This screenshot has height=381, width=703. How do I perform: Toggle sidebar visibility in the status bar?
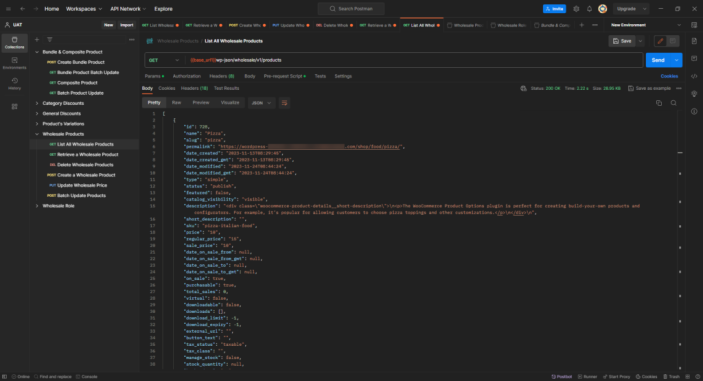coord(4,377)
